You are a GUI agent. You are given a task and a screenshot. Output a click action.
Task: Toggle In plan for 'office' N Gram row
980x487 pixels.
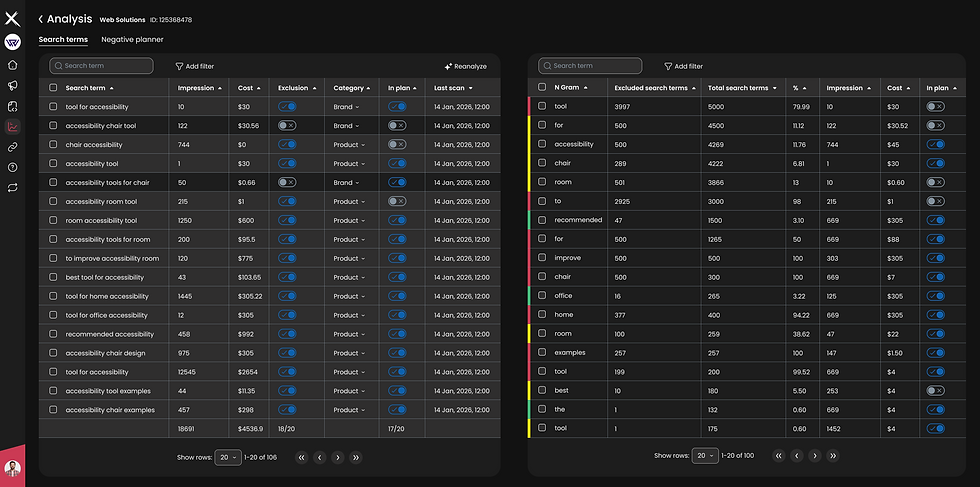pos(936,296)
